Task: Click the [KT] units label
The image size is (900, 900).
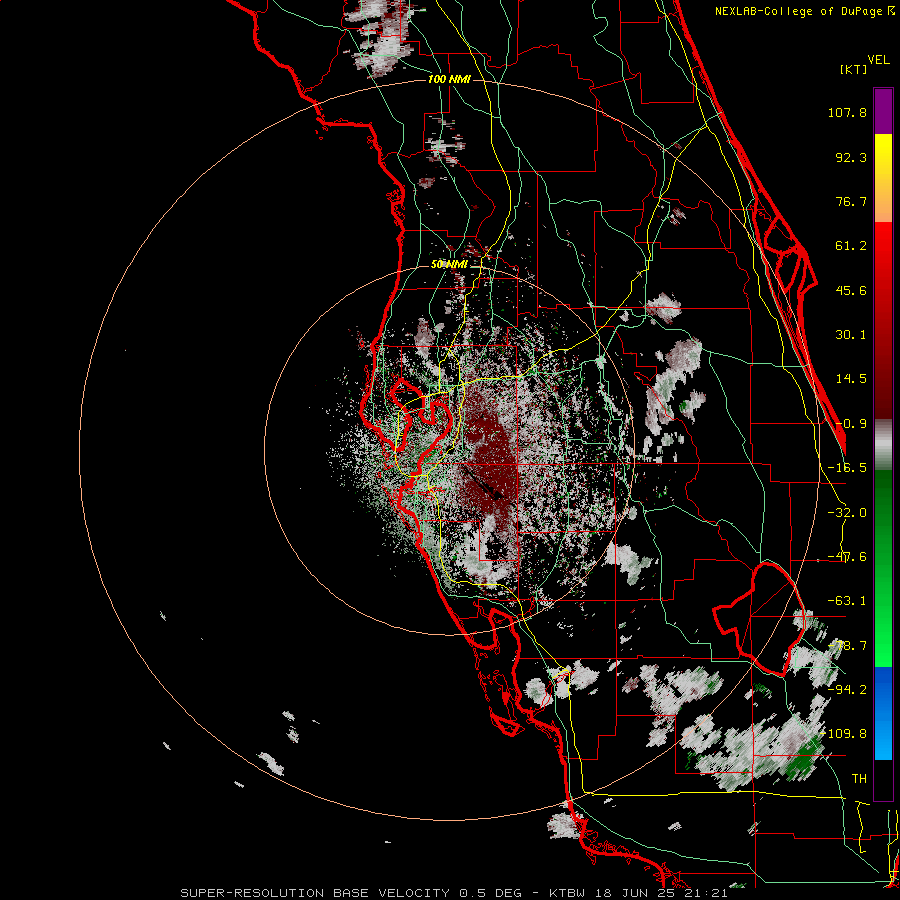Action: tap(853, 69)
